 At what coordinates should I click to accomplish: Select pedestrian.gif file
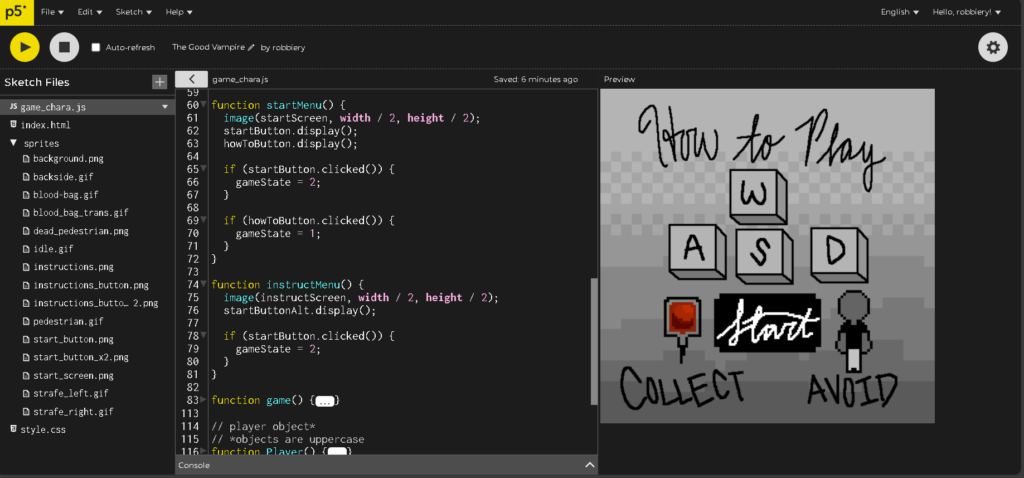[x=68, y=321]
